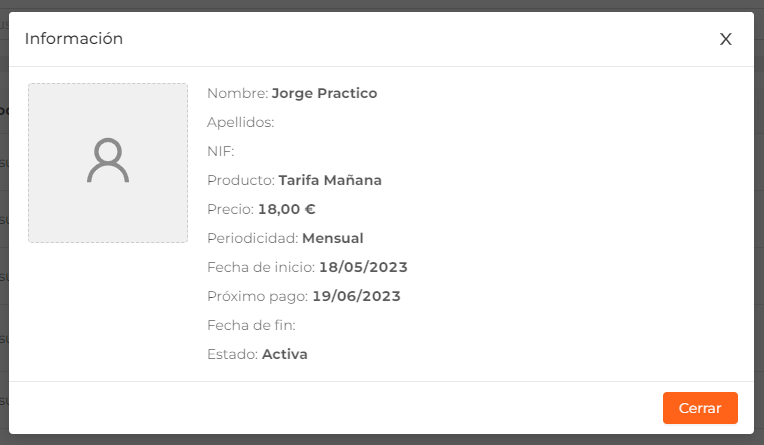Viewport: 764px width, 445px height.
Task: Select the Mensual periodicity value
Action: pyautogui.click(x=333, y=238)
